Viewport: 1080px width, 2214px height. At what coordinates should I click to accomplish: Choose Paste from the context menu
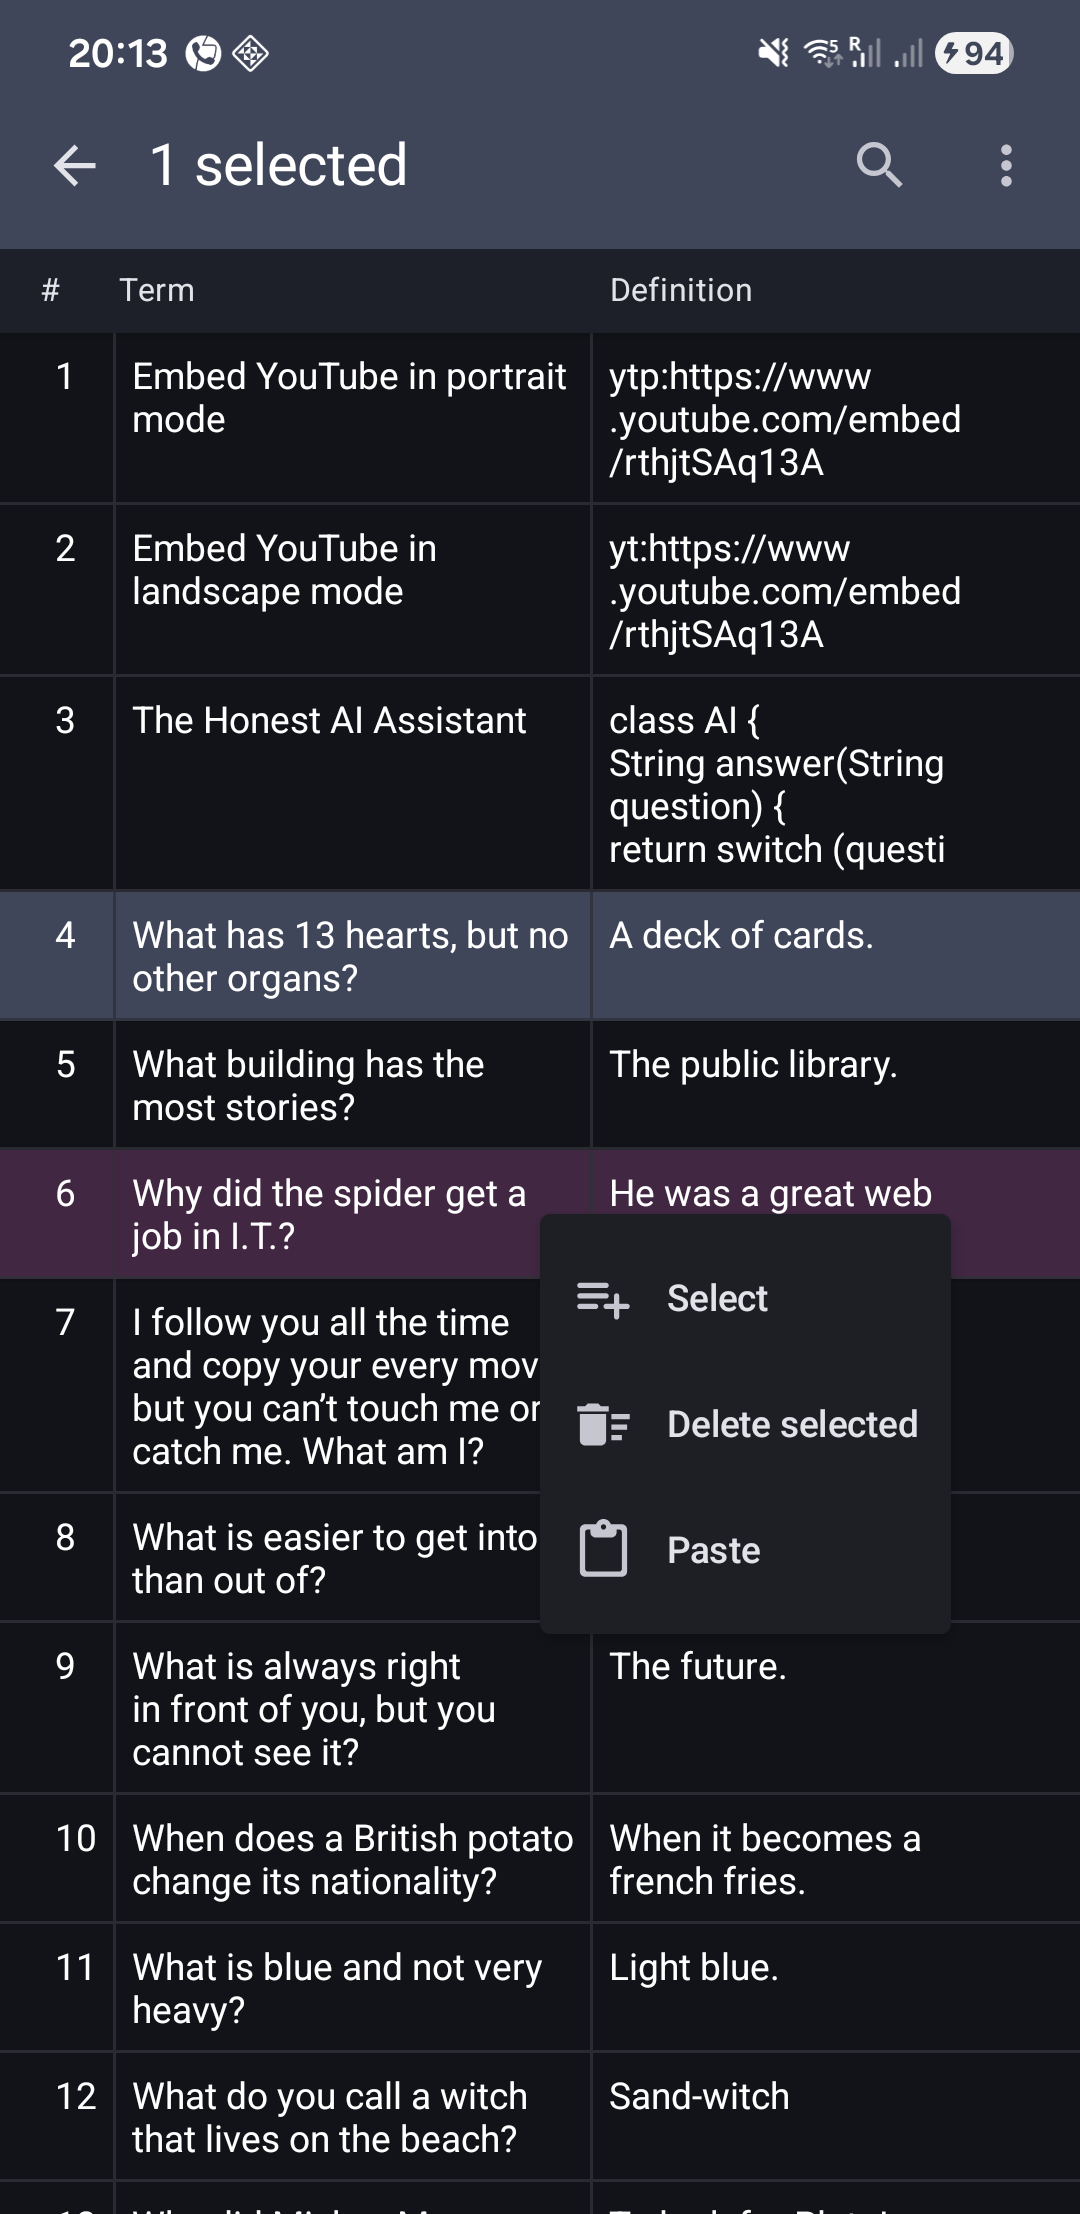click(x=714, y=1550)
